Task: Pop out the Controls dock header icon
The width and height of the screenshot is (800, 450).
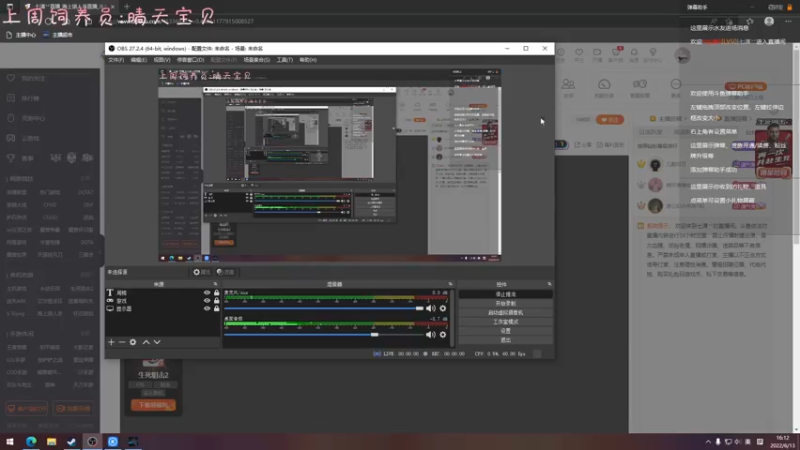Action: coord(549,284)
